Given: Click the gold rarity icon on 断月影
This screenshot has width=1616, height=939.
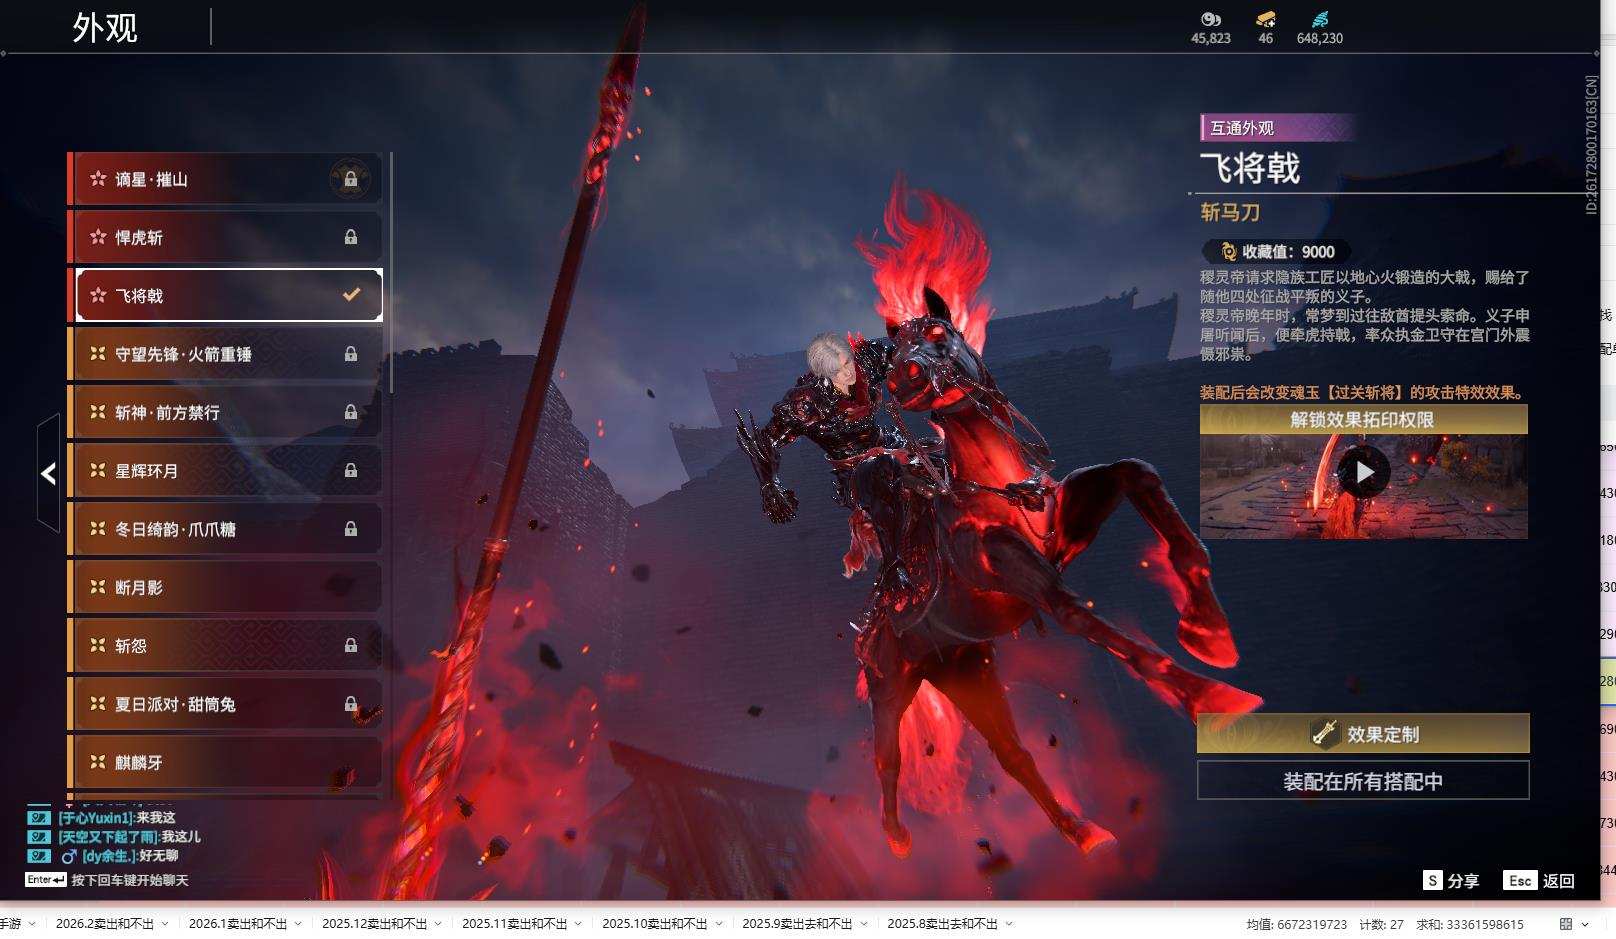Looking at the screenshot, I should (98, 587).
